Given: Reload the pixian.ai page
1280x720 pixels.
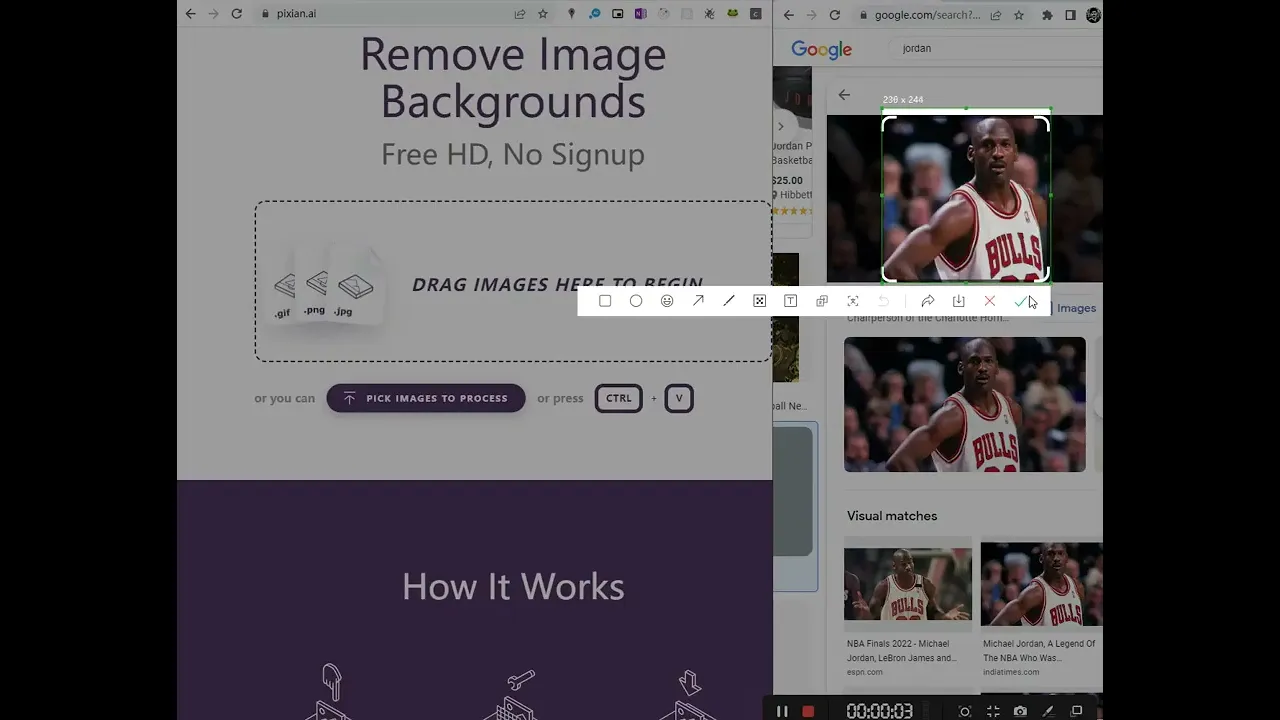Looking at the screenshot, I should point(237,14).
